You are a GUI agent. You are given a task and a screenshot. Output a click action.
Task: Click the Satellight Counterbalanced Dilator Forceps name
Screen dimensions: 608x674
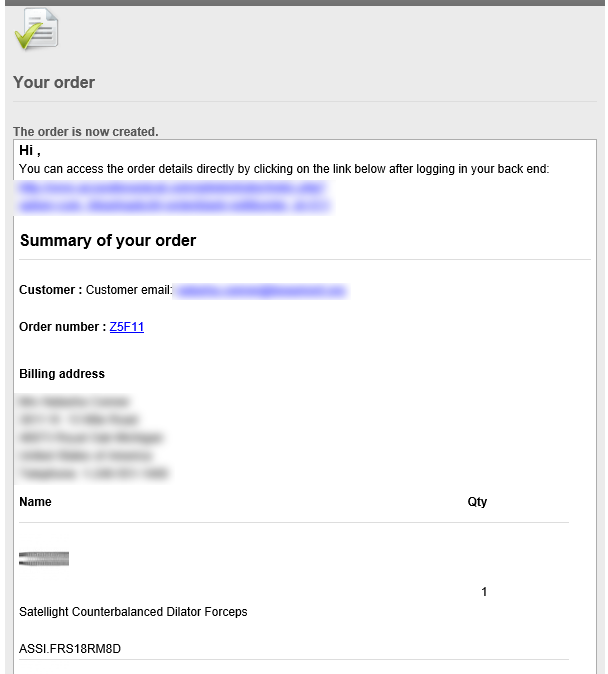click(133, 612)
